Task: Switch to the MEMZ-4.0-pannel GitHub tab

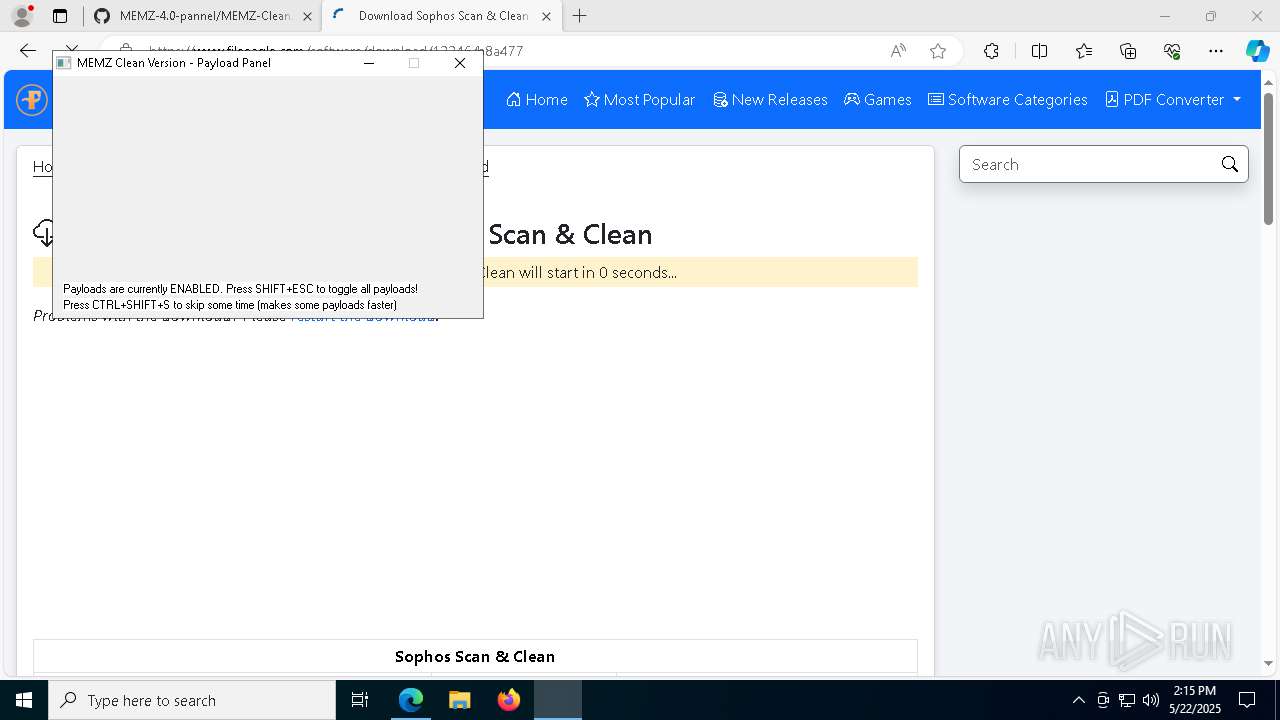Action: [x=204, y=16]
